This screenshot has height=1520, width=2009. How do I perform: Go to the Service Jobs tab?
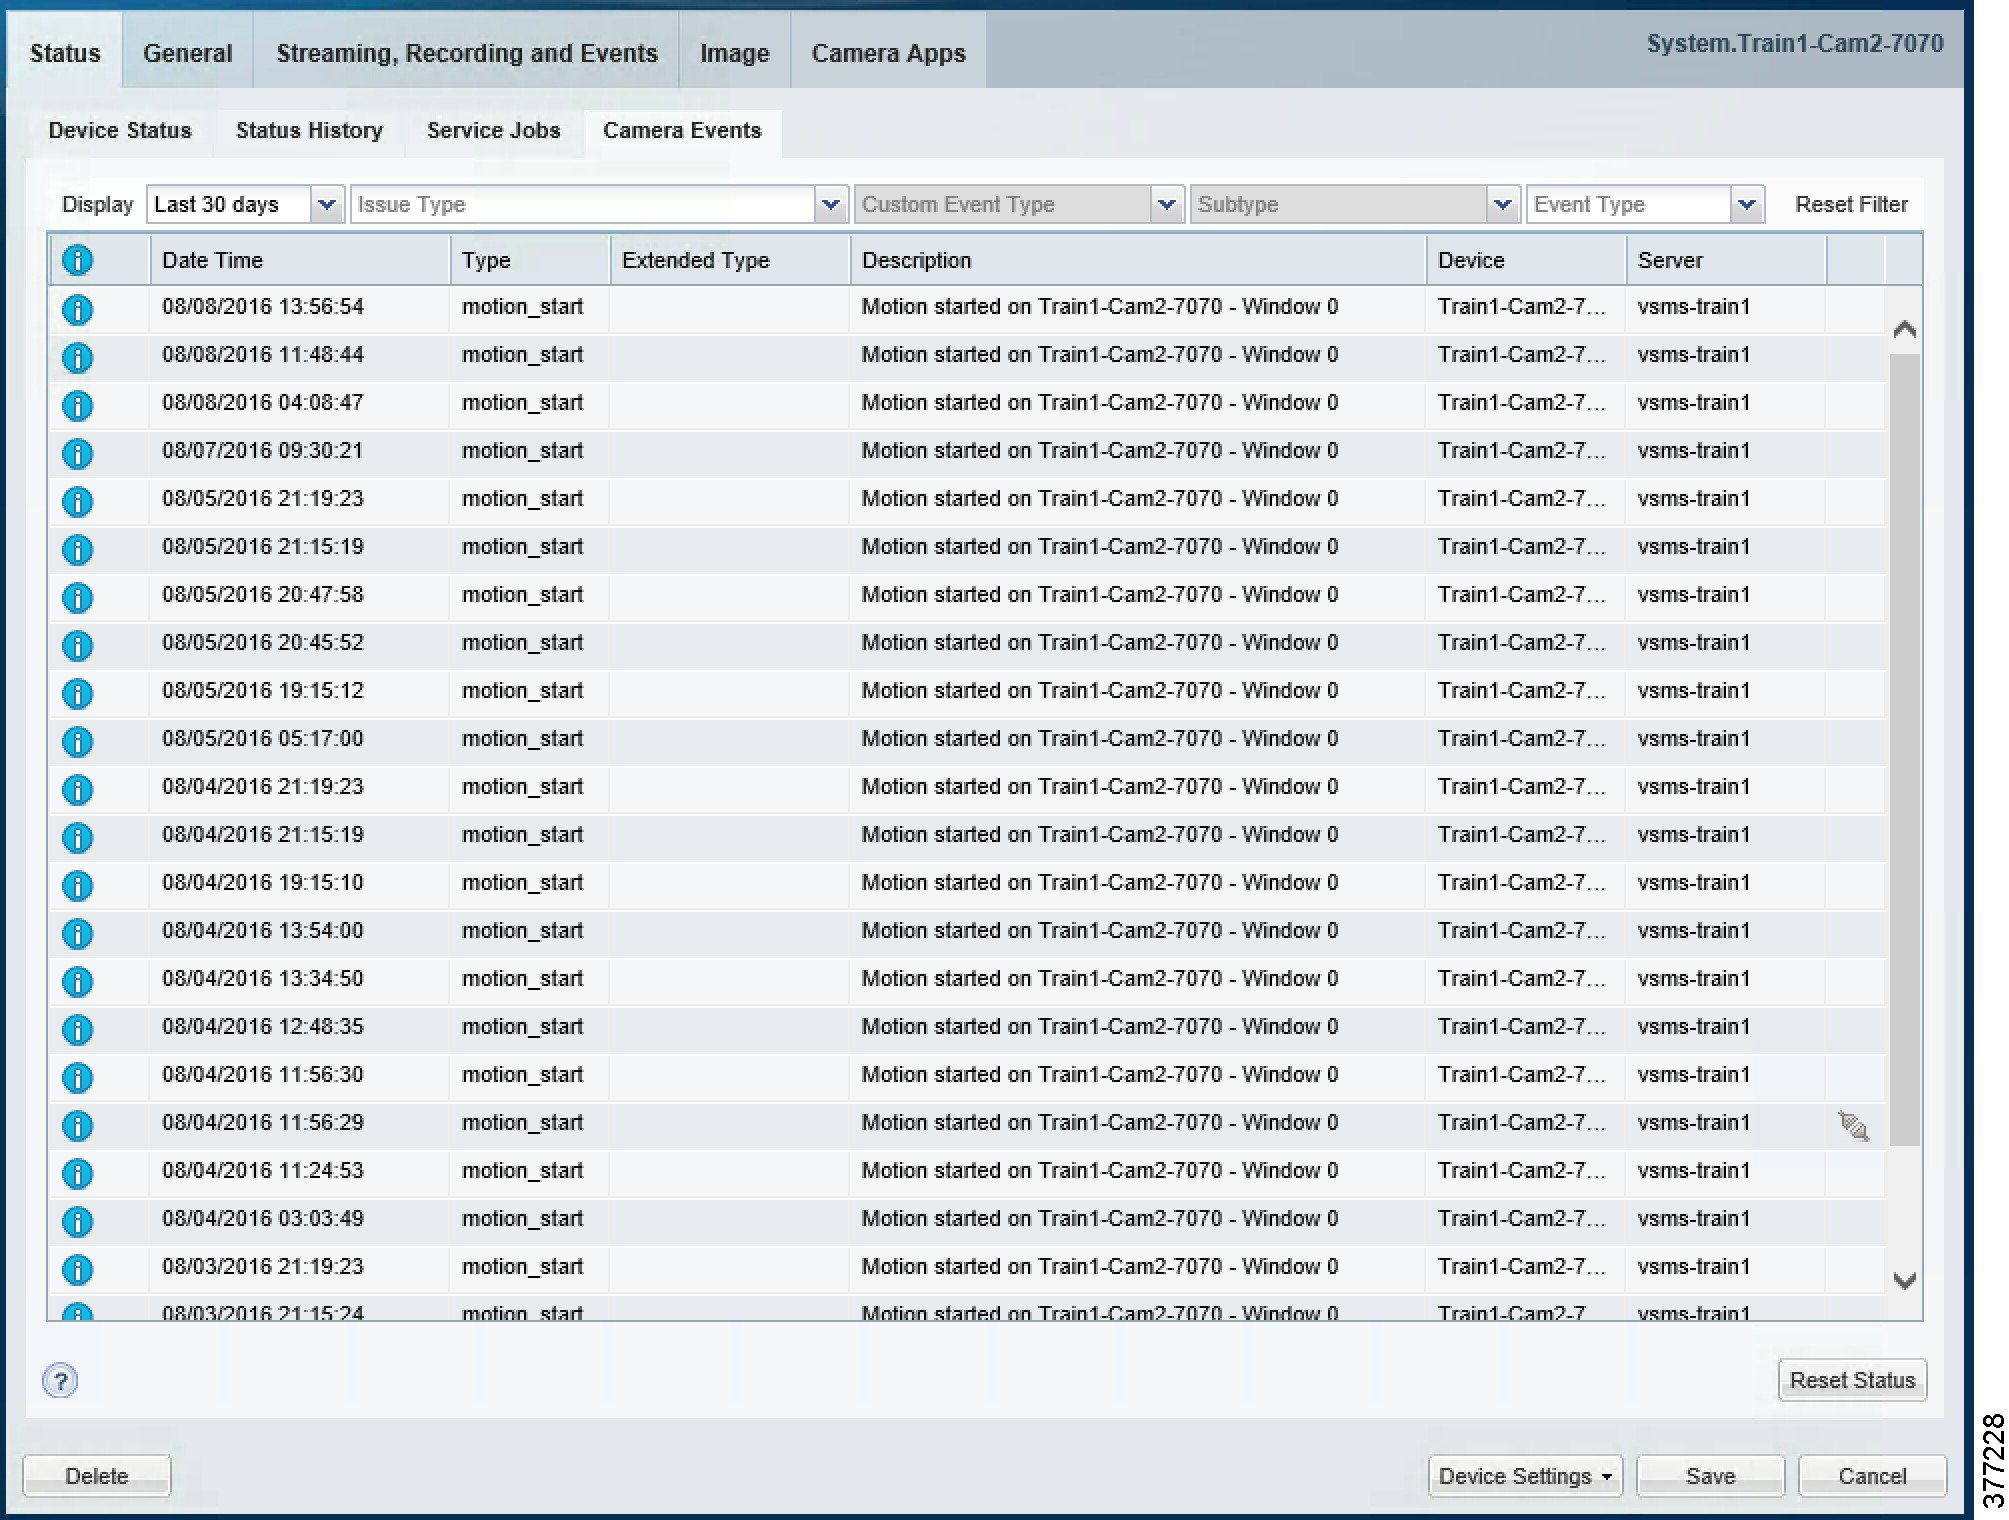(493, 130)
